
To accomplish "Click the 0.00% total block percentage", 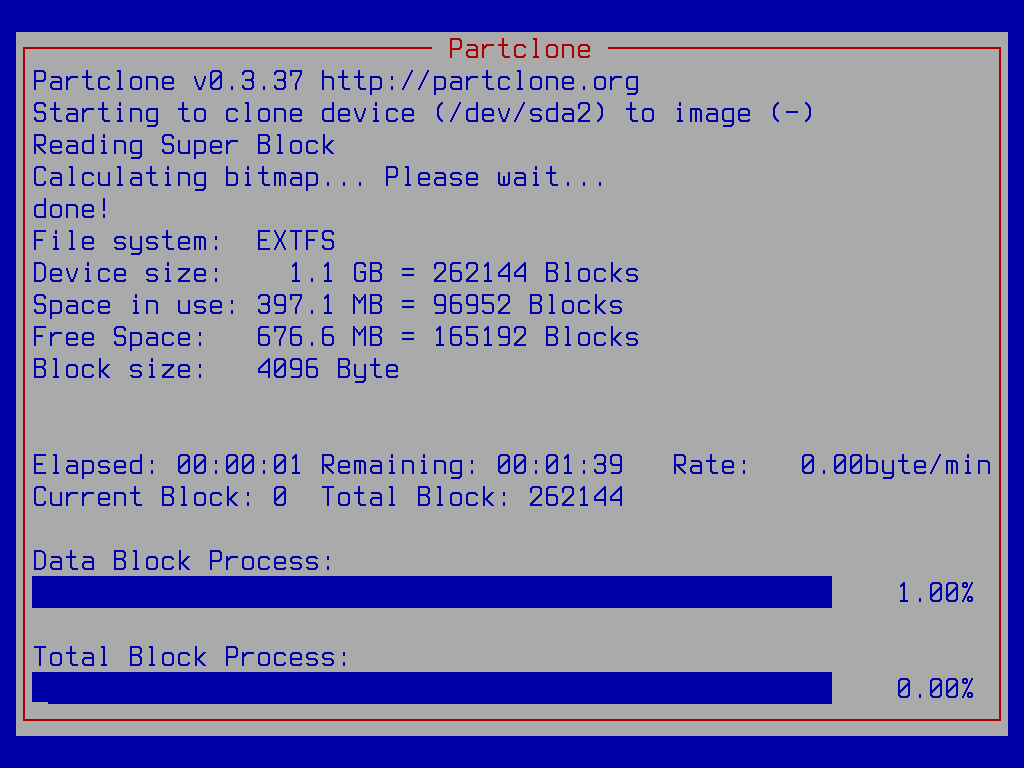I will pyautogui.click(x=935, y=689).
